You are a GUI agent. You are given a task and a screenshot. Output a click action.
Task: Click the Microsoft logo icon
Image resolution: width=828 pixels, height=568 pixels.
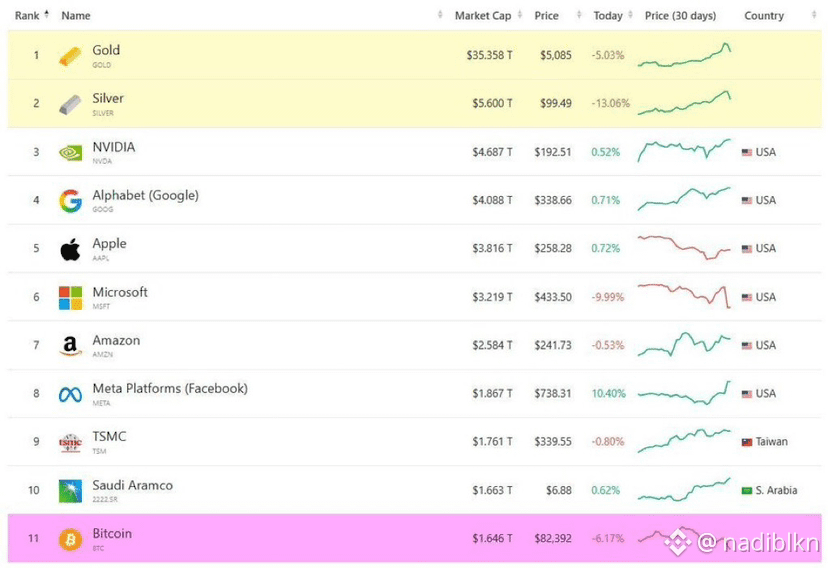70,298
